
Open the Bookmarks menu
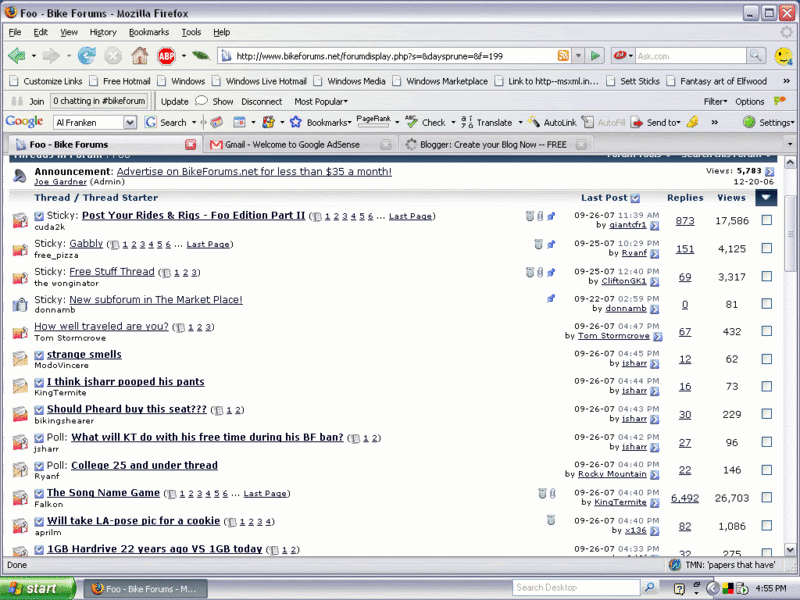[x=148, y=32]
